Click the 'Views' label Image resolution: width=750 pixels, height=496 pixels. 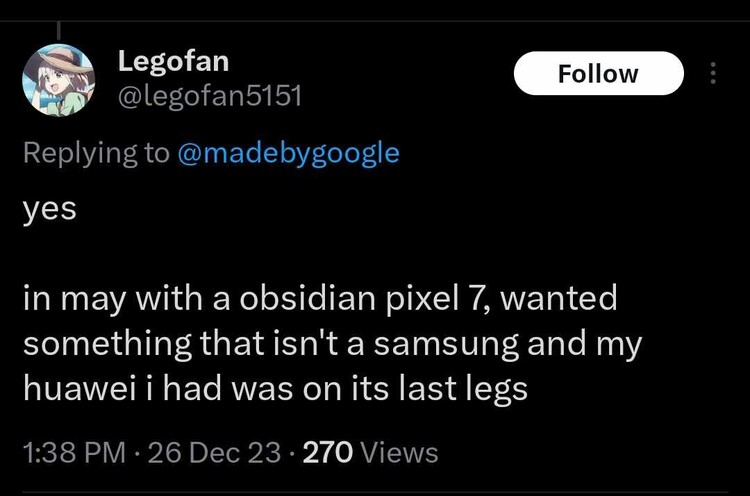coord(399,452)
